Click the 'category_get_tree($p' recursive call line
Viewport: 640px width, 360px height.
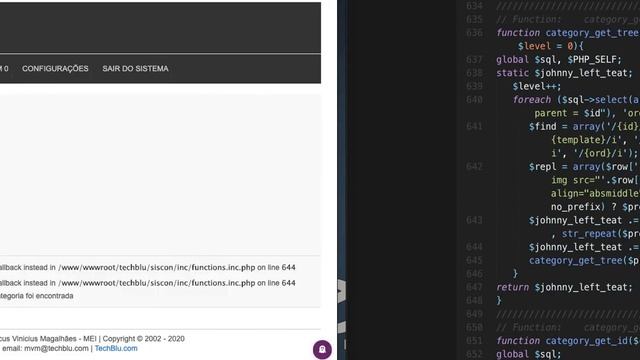[x=584, y=260]
